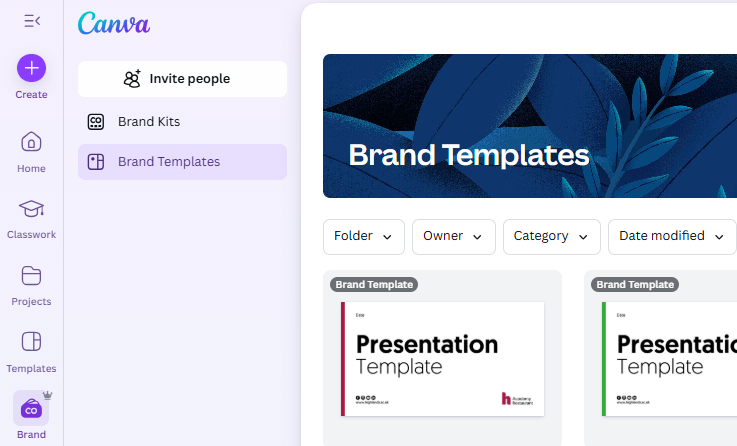Click the Invite people button
The height and width of the screenshot is (446, 737).
(x=182, y=79)
